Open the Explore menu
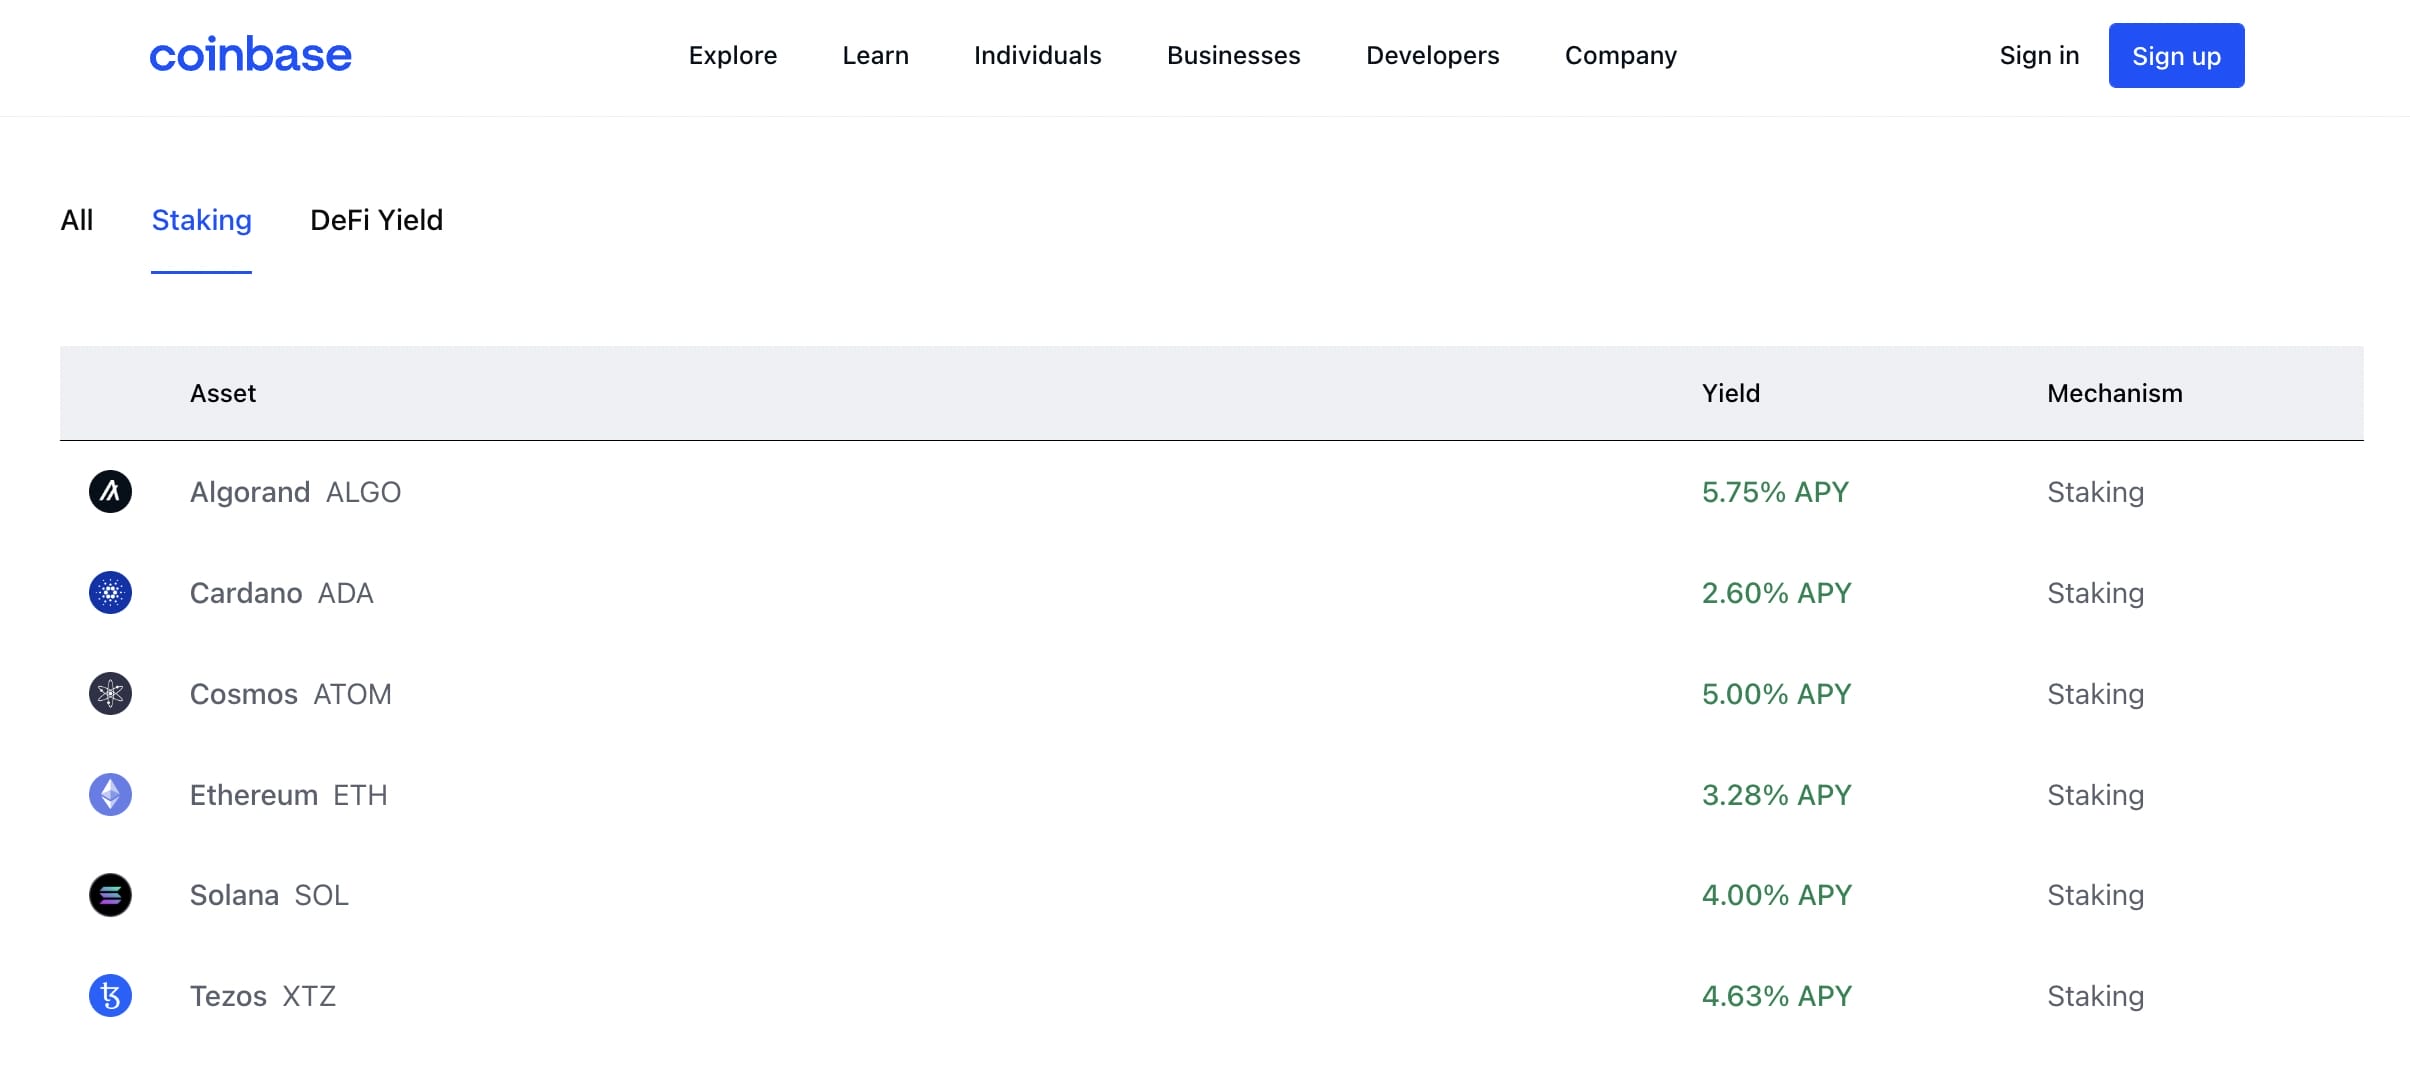Screen dimensions: 2410x1076 732,56
